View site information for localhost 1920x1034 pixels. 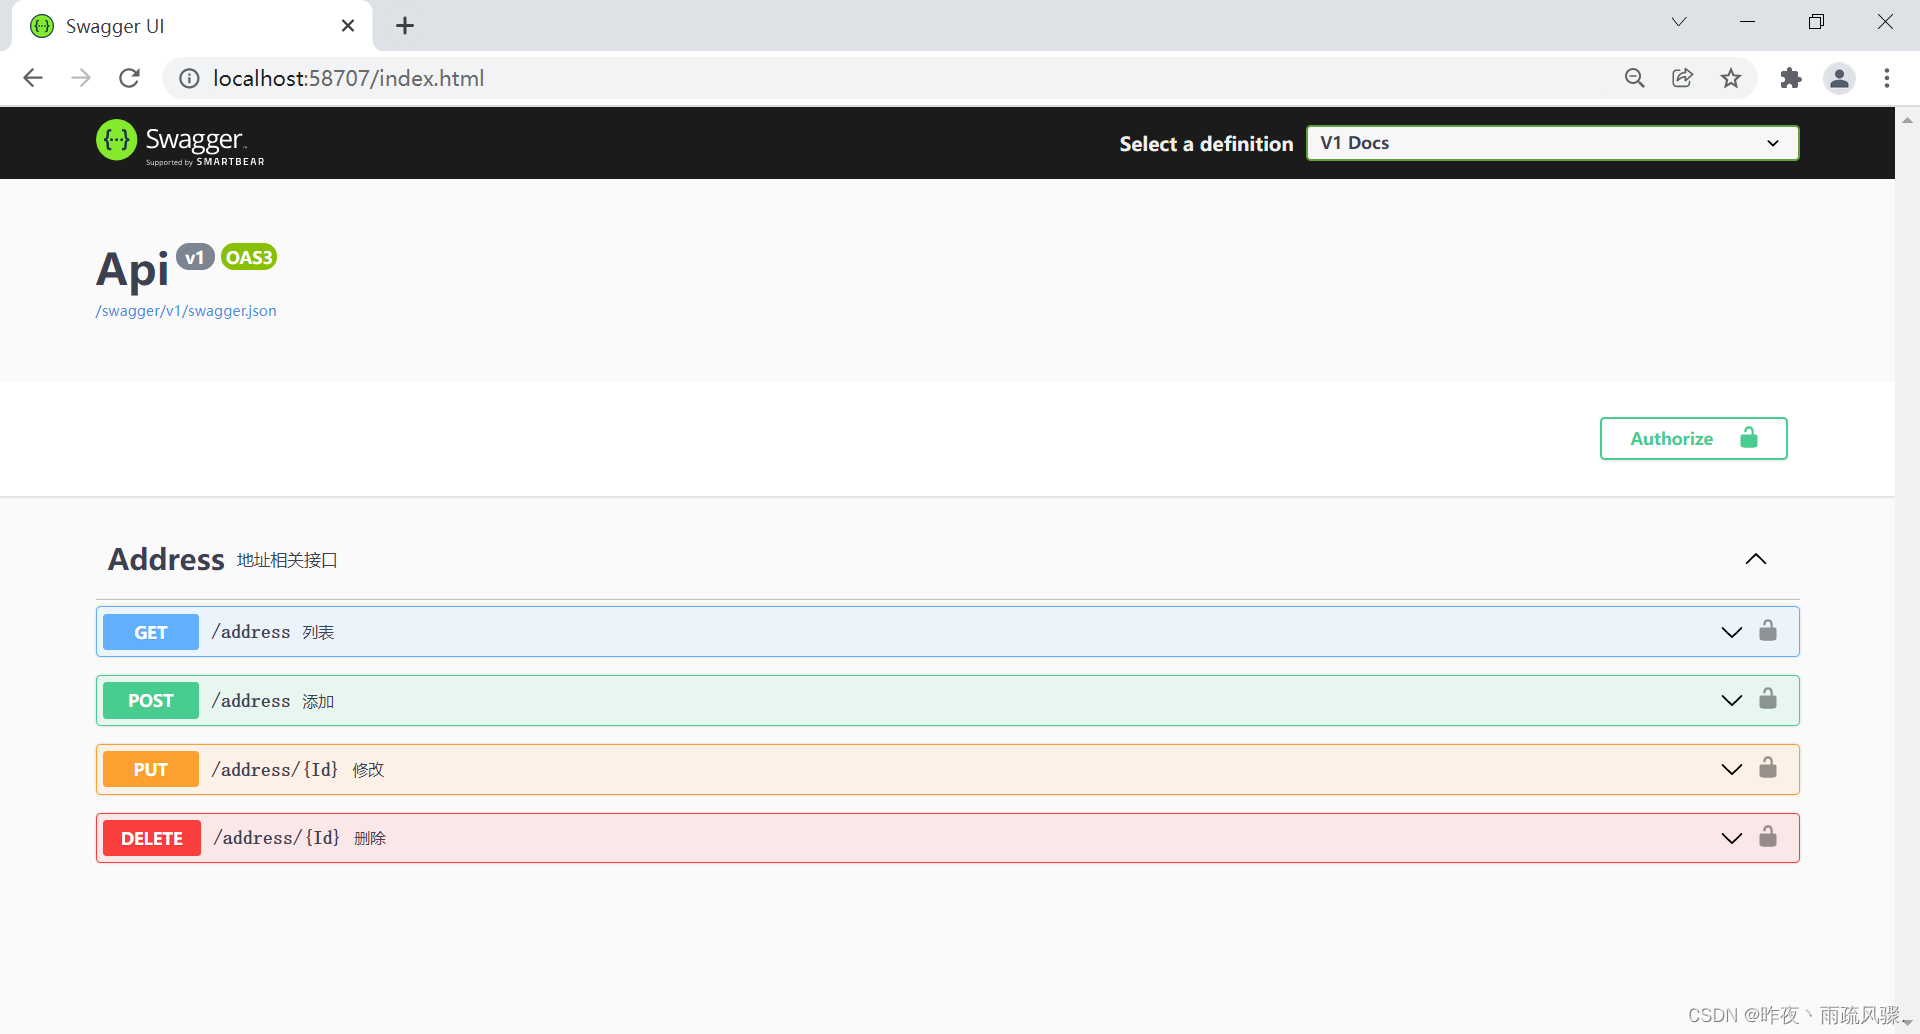(189, 78)
